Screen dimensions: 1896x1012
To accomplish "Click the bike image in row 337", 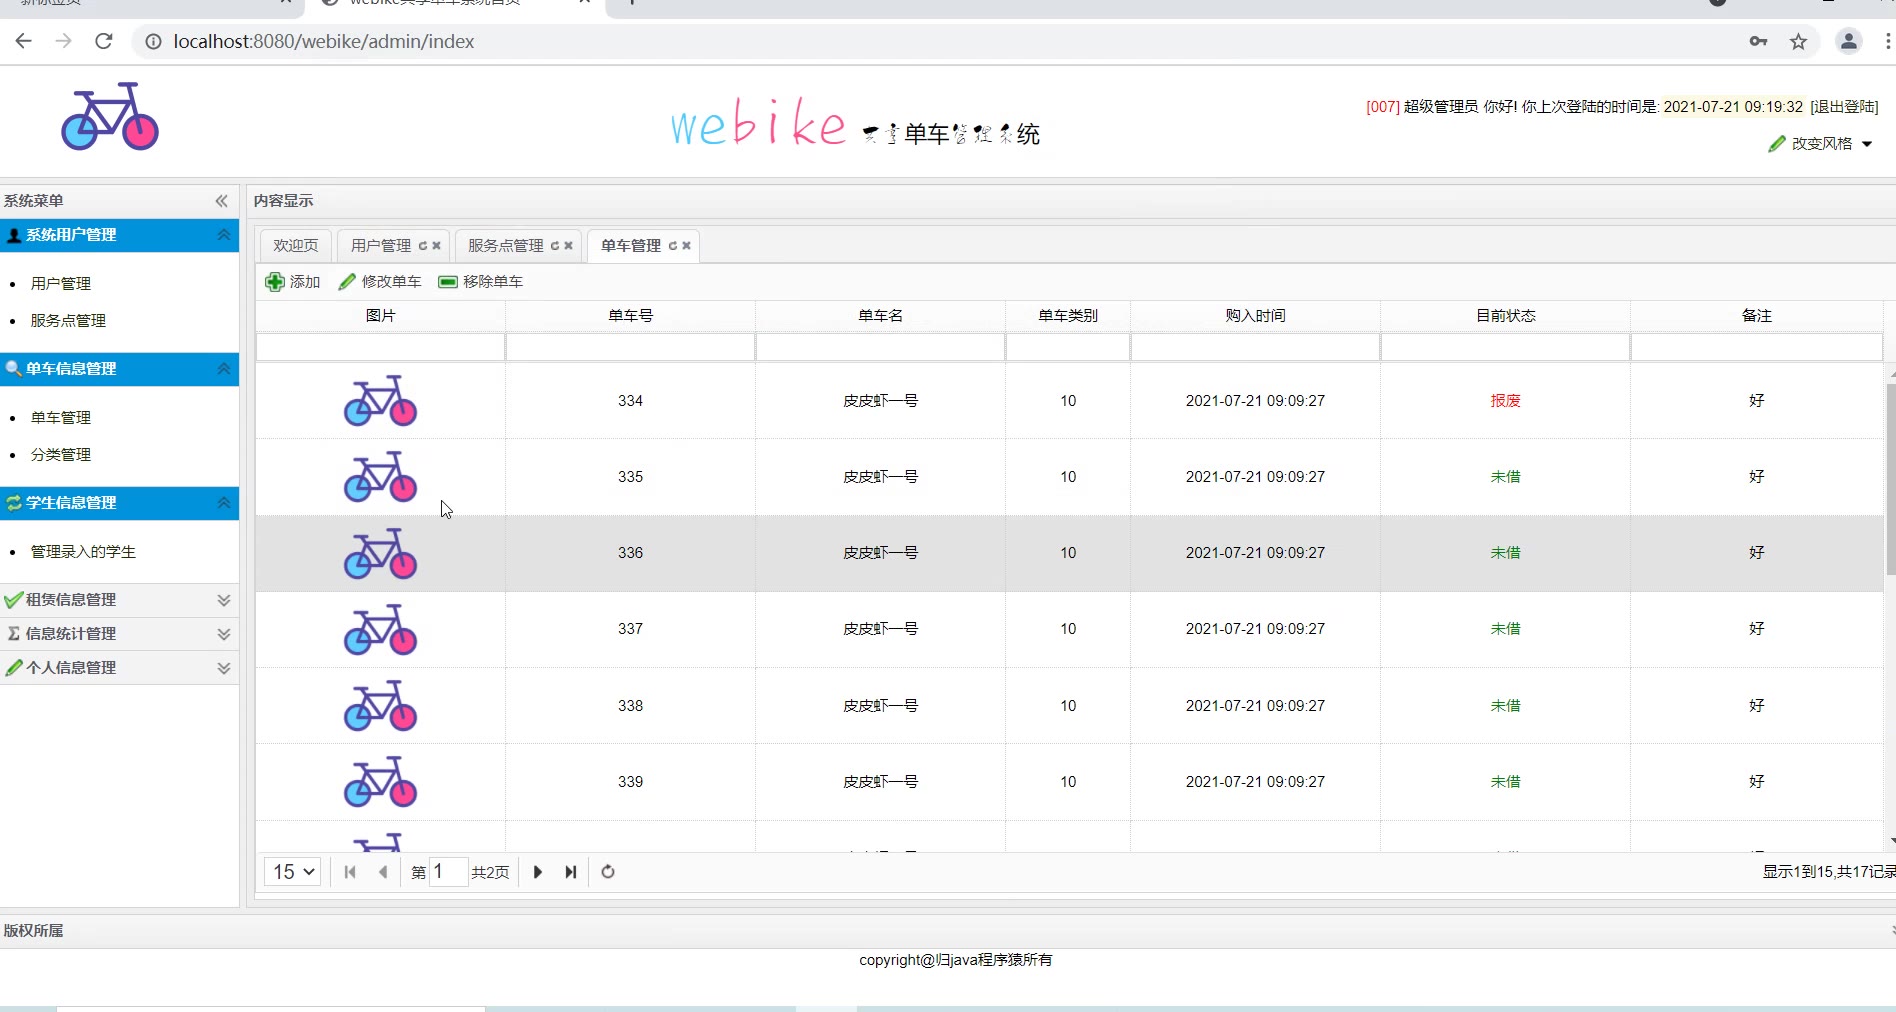I will pyautogui.click(x=380, y=629).
